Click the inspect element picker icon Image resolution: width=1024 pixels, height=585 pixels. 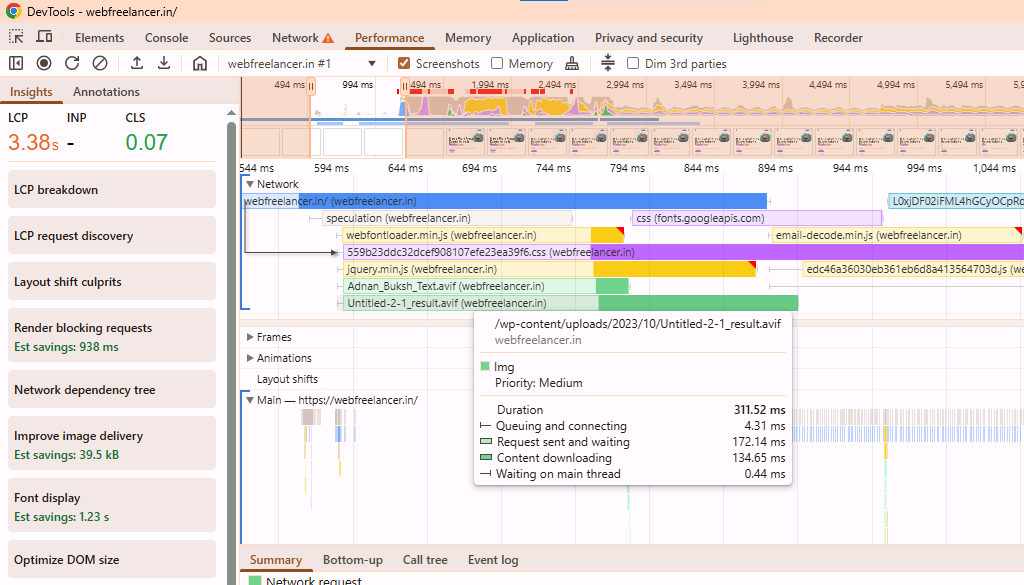click(x=16, y=37)
